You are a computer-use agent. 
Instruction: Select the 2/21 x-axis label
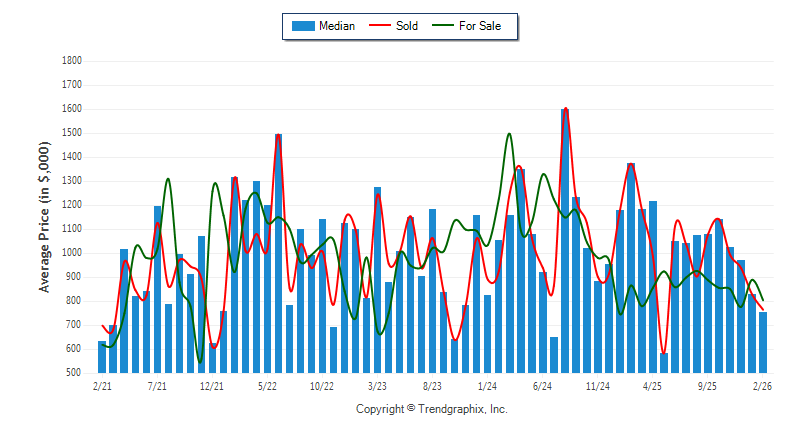[102, 385]
